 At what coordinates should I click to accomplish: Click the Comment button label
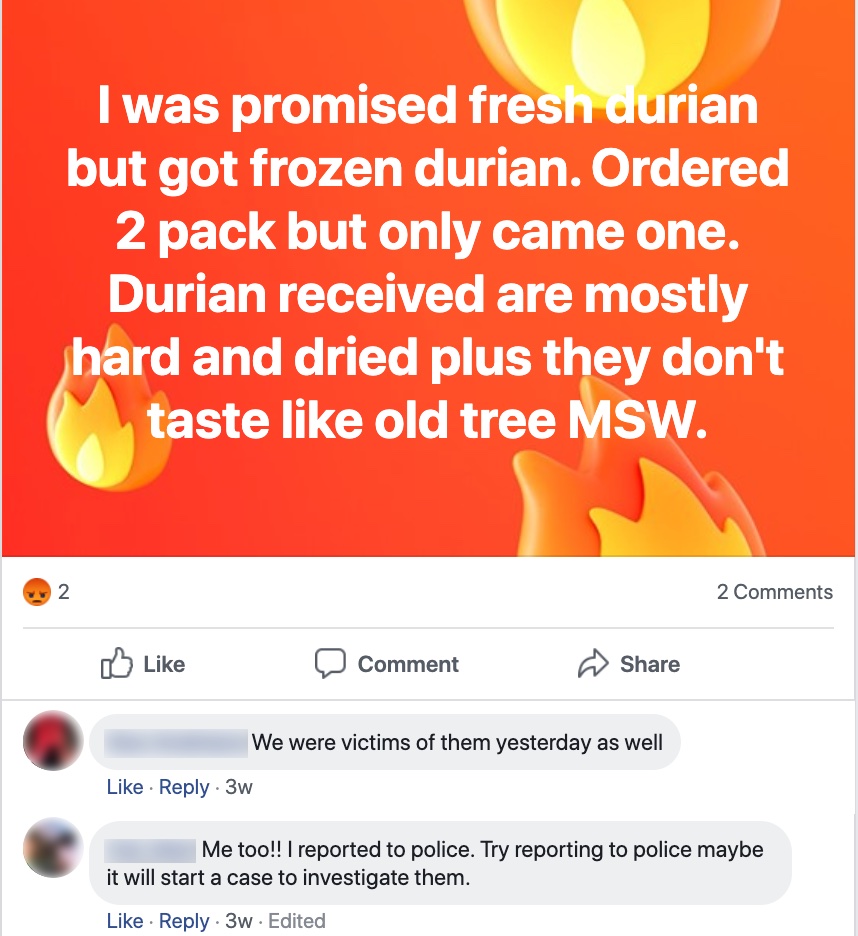(408, 664)
